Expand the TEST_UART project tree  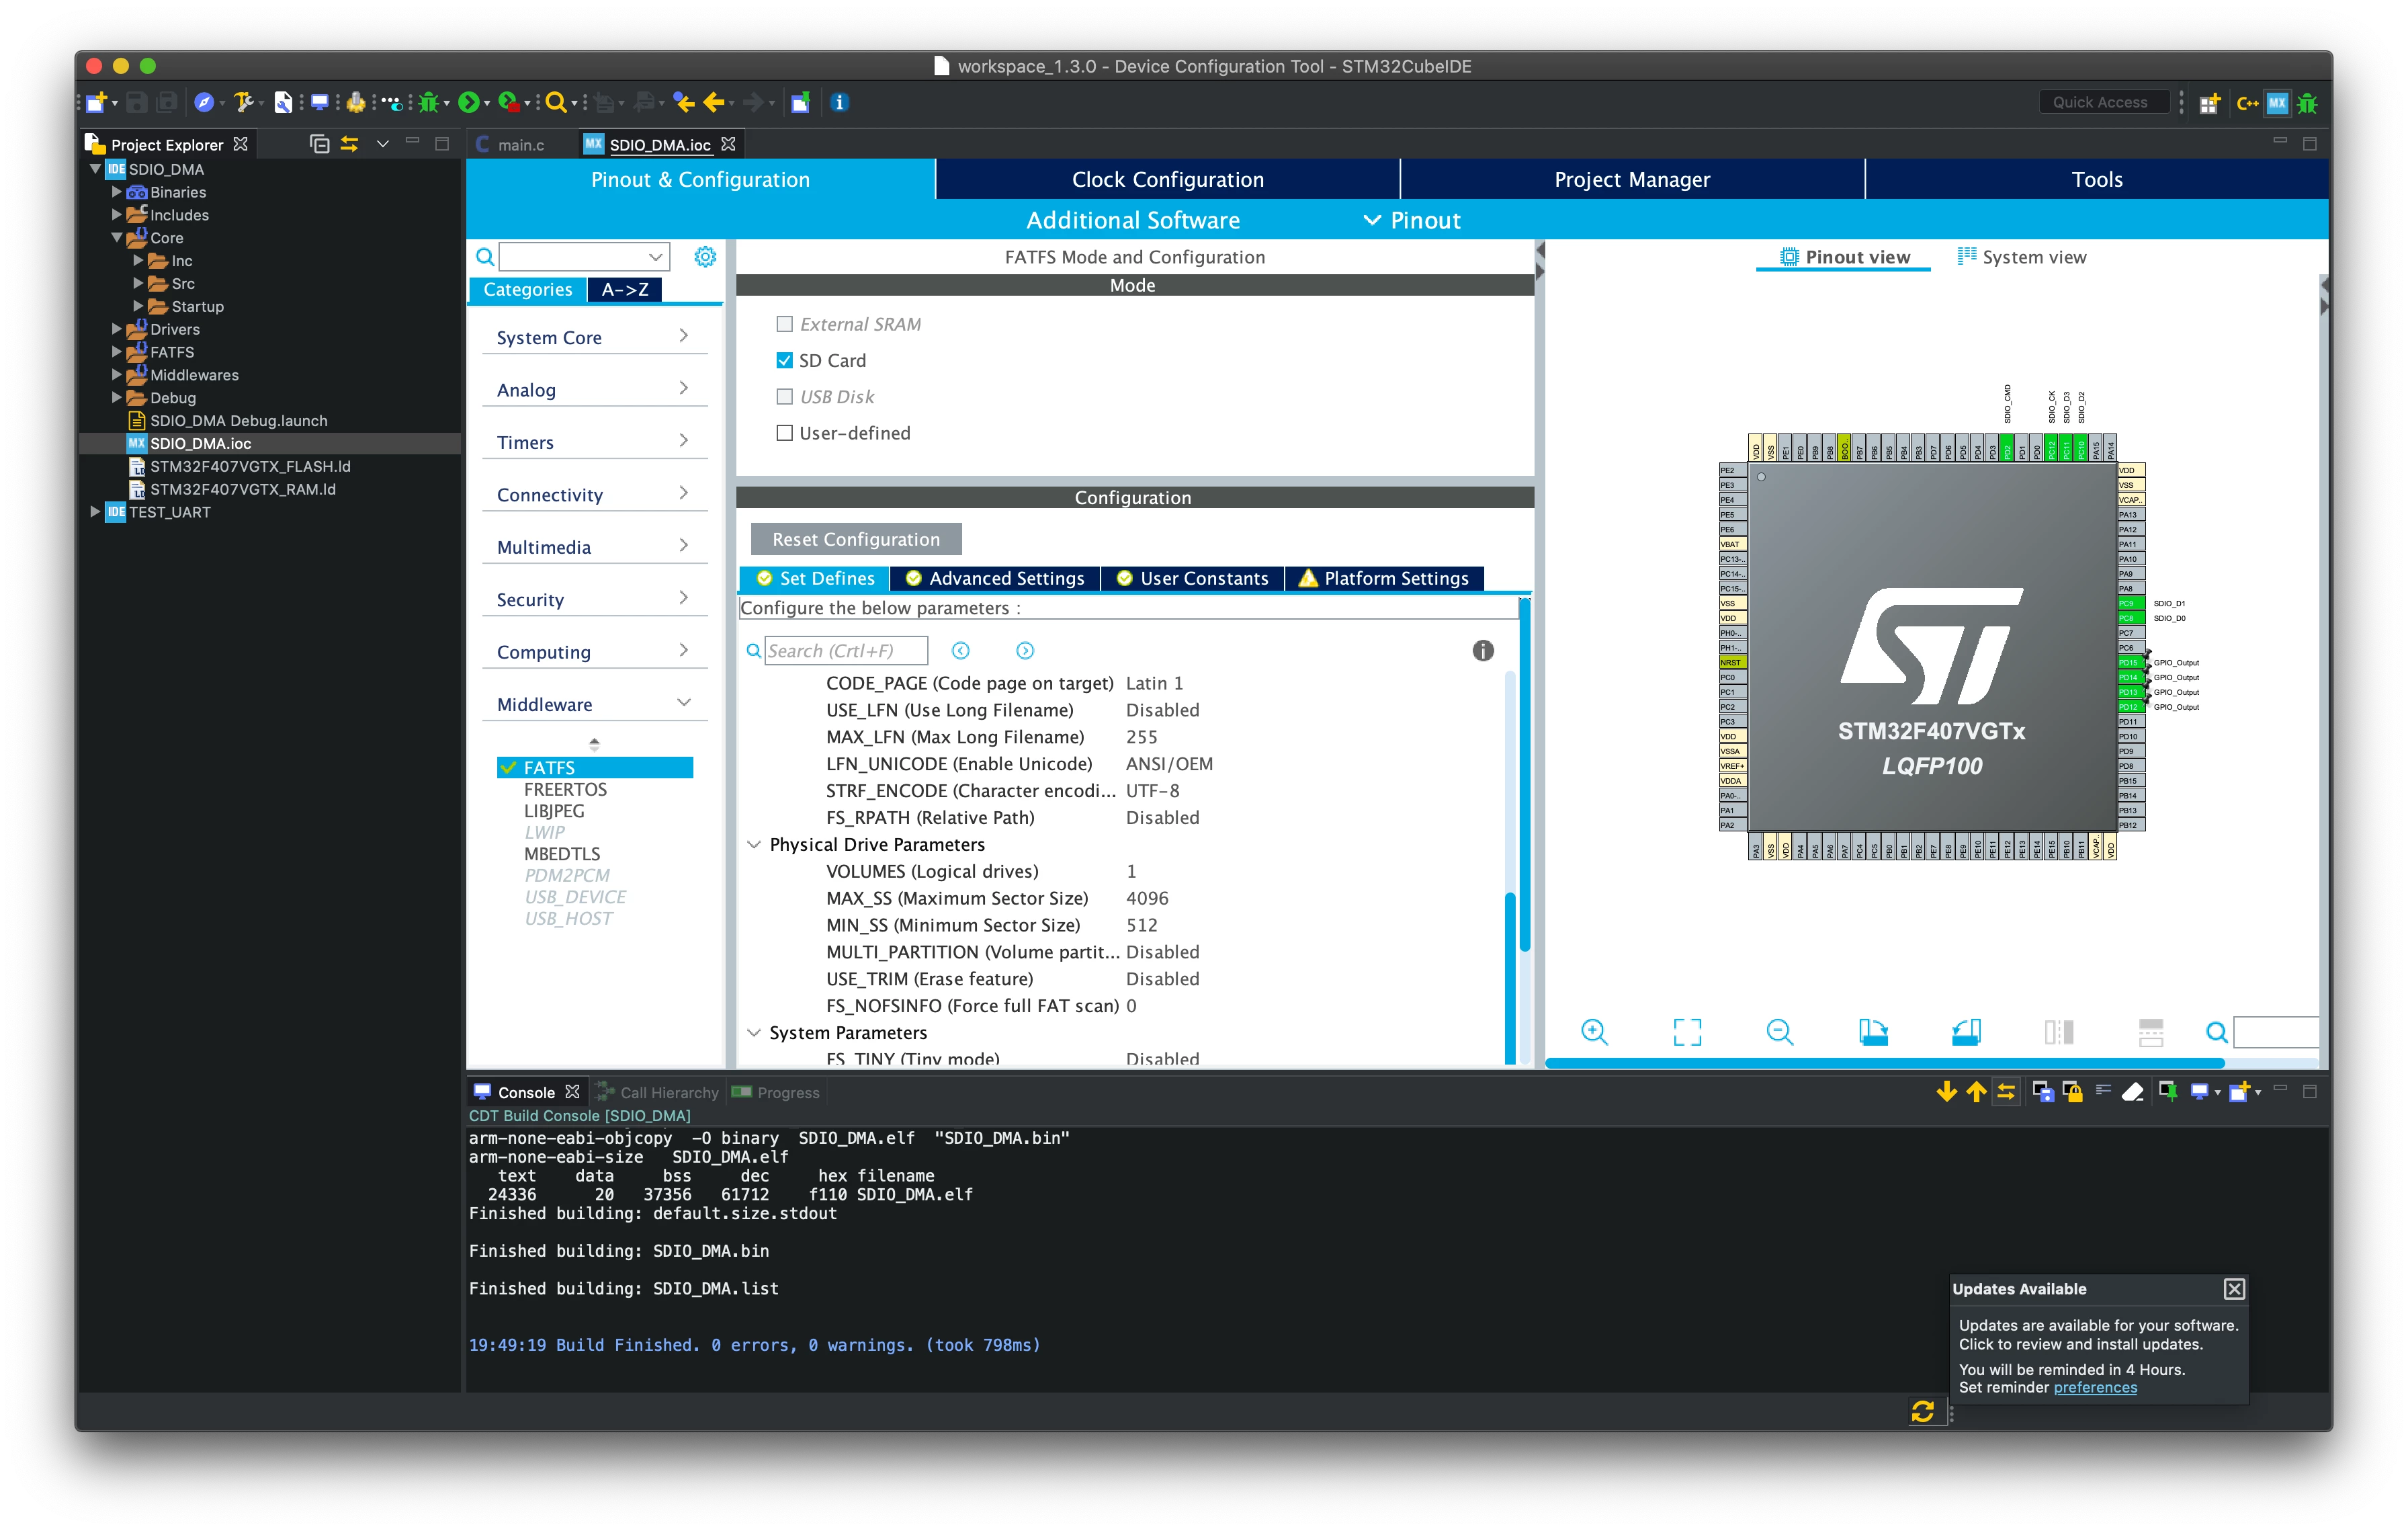pos(95,512)
